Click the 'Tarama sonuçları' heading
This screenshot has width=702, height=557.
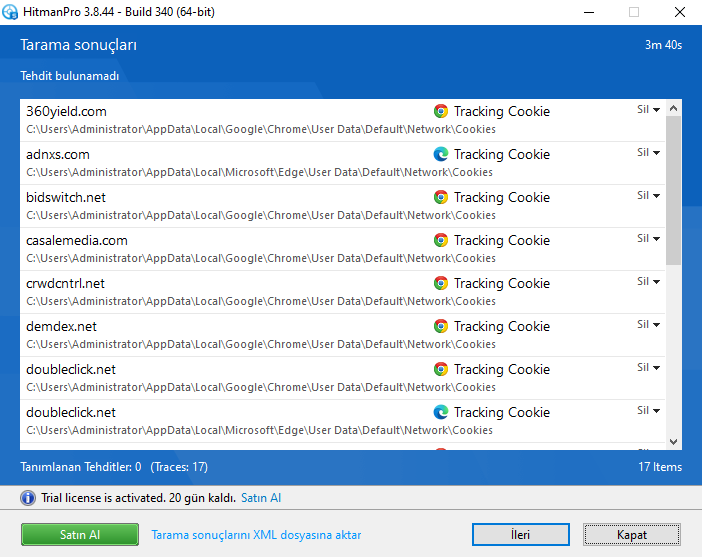tap(78, 45)
